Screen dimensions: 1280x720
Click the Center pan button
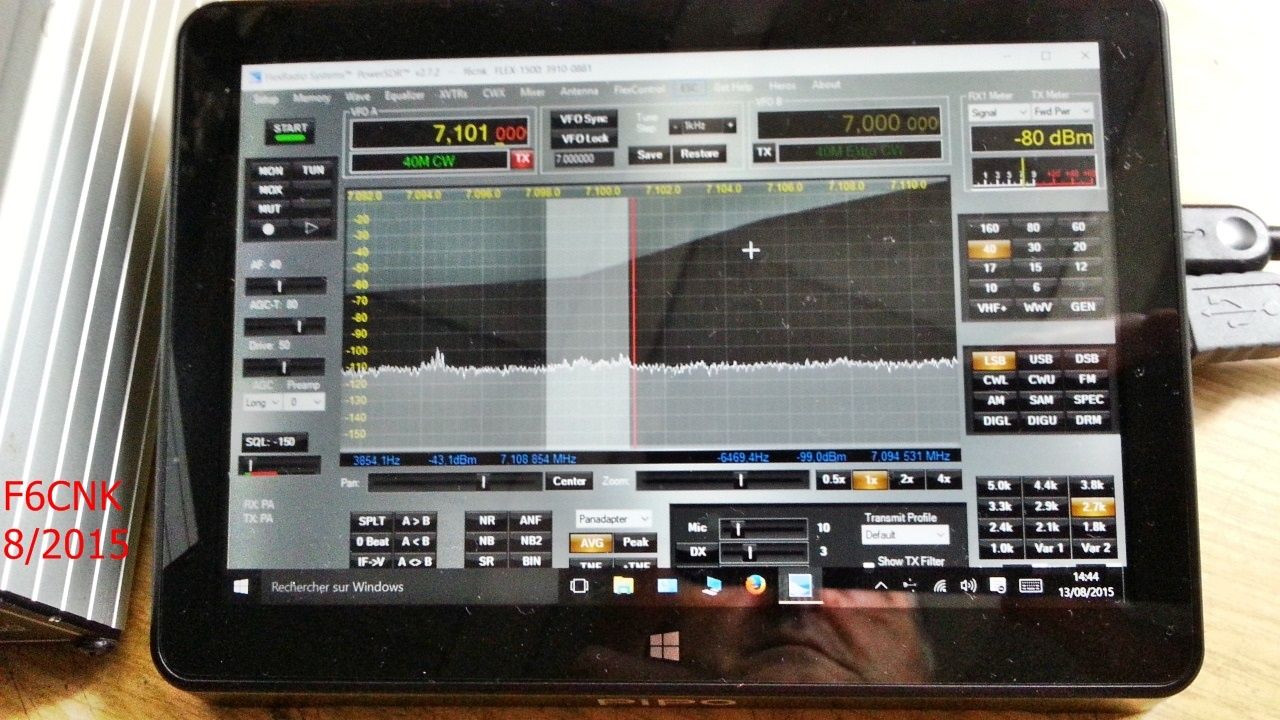click(x=569, y=481)
